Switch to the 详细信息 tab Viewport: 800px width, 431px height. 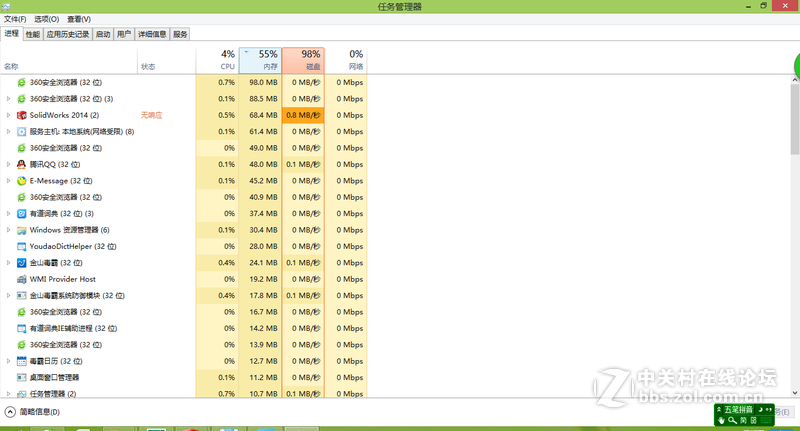152,34
